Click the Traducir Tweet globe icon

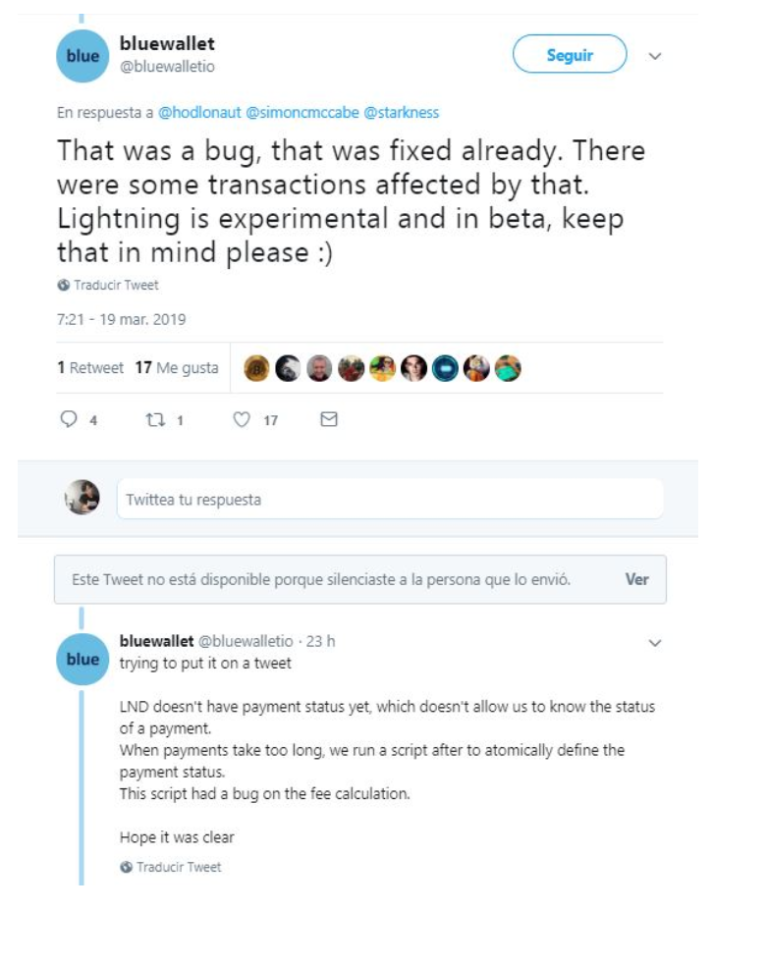click(x=66, y=287)
